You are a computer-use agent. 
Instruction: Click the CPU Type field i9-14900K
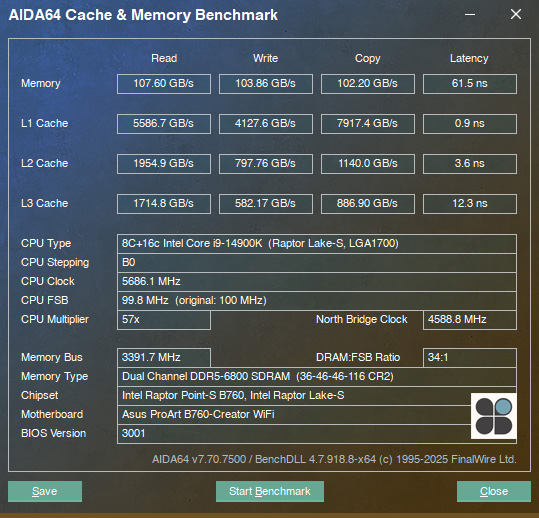[317, 244]
